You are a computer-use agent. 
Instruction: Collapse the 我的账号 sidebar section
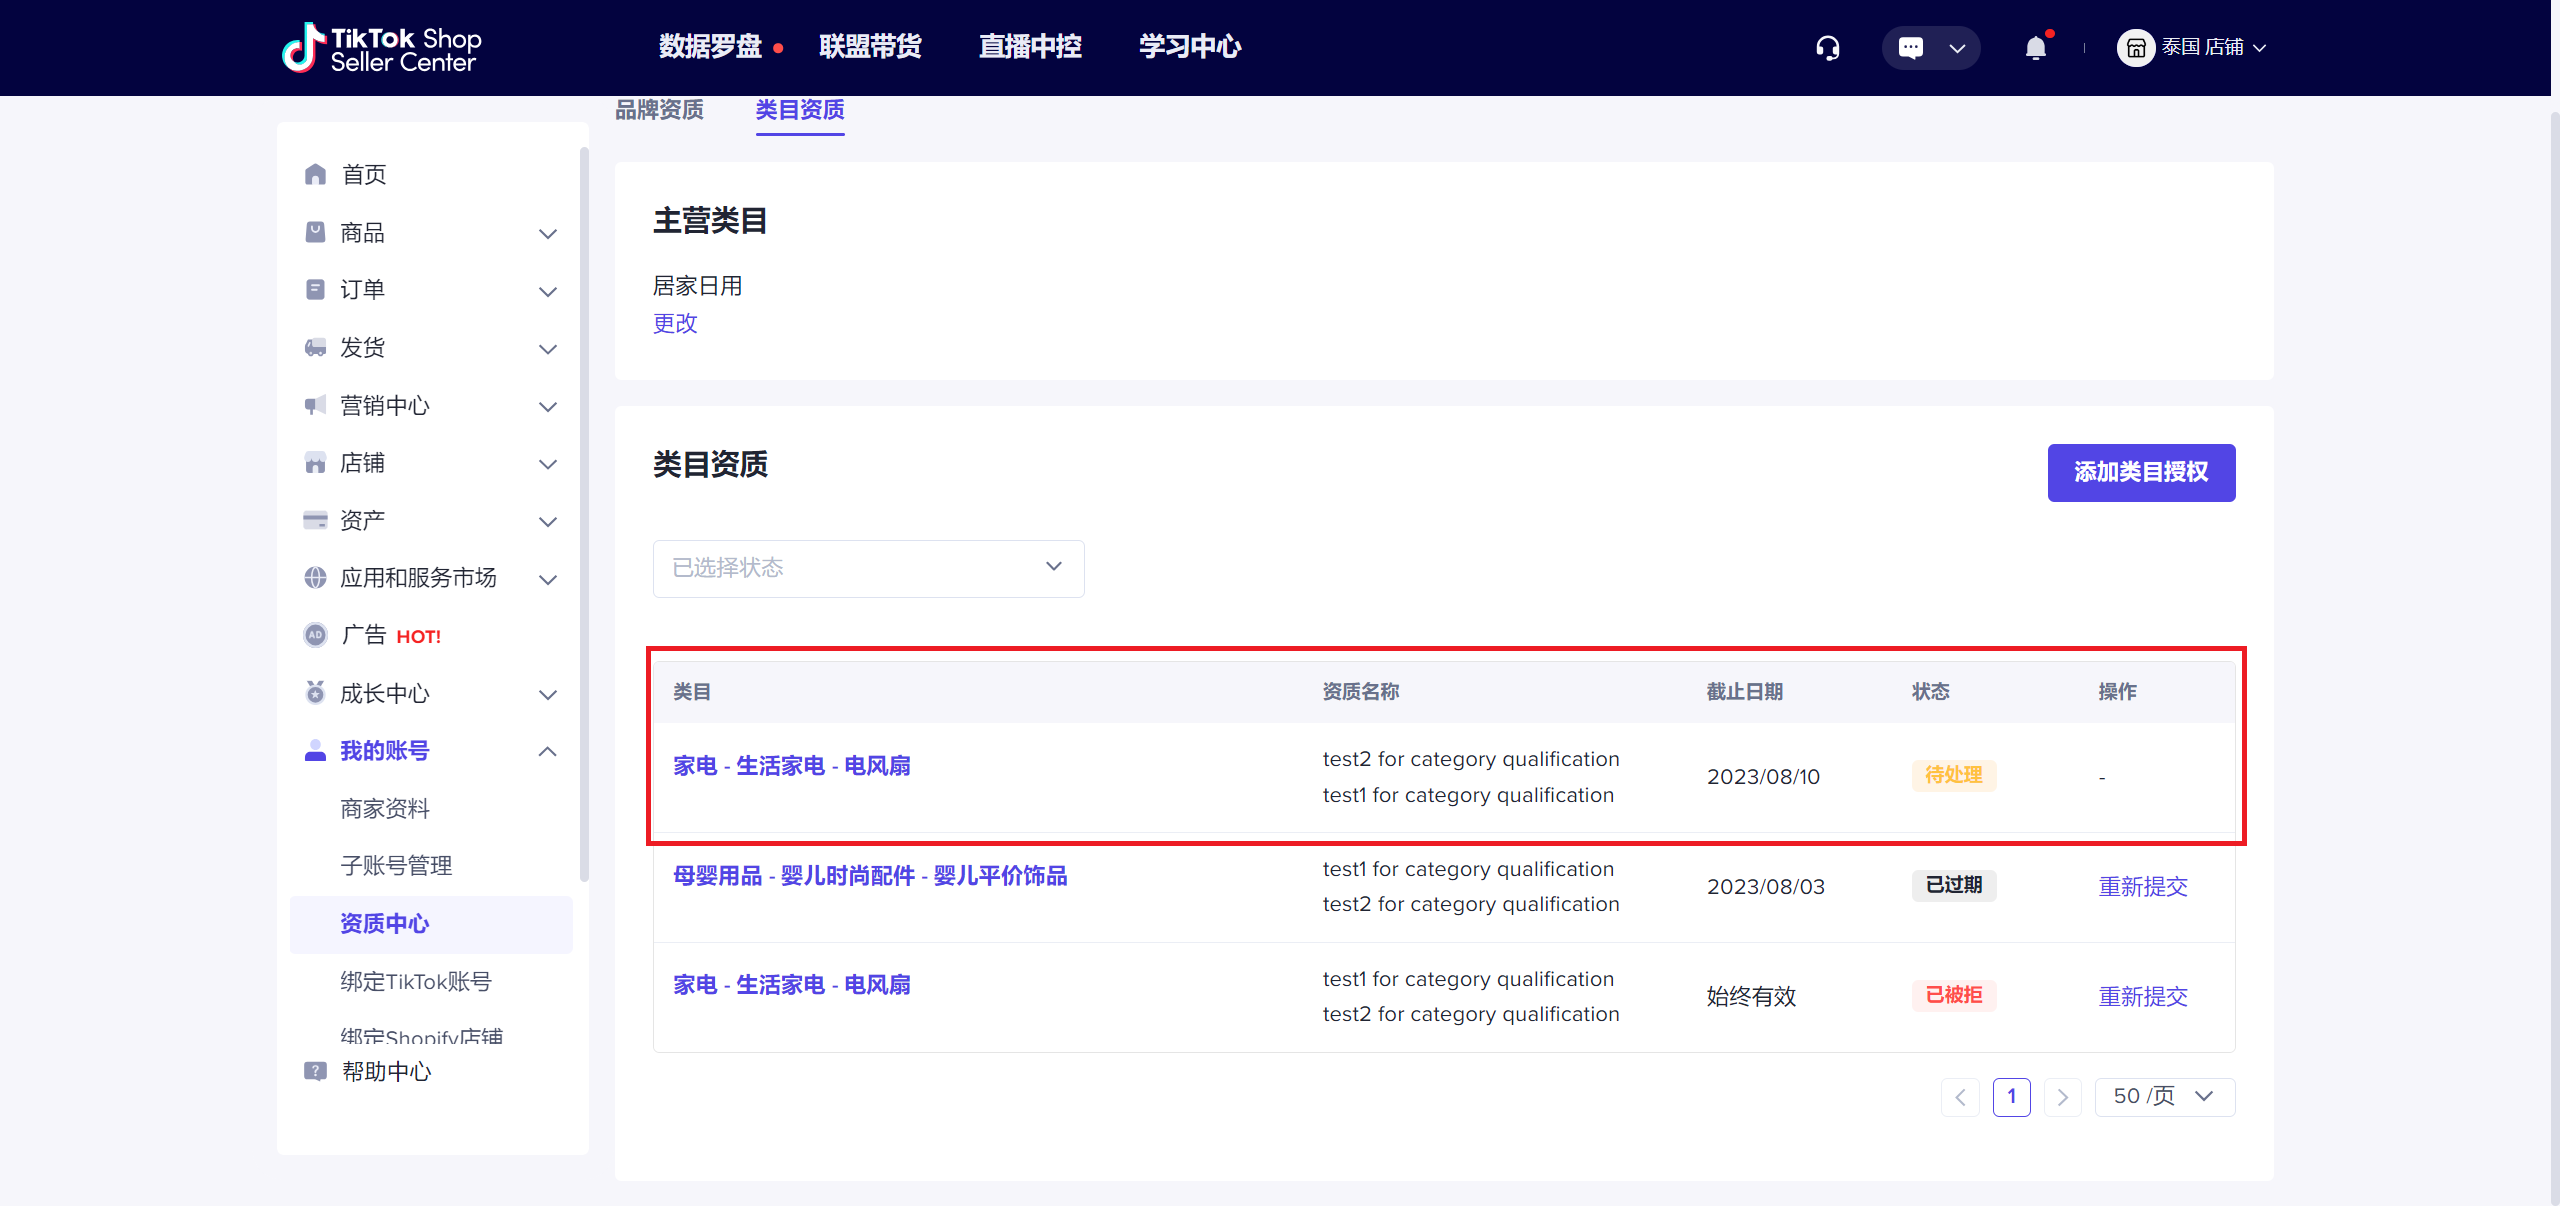click(x=547, y=751)
